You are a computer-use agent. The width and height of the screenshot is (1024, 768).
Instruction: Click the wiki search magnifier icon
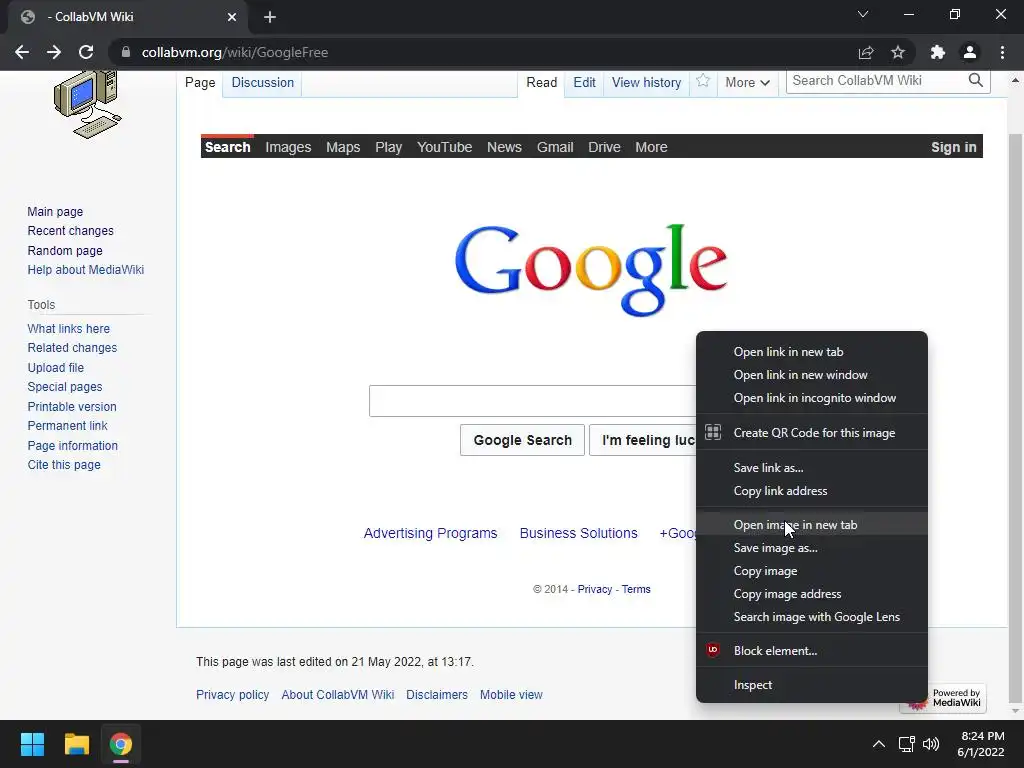[x=976, y=80]
